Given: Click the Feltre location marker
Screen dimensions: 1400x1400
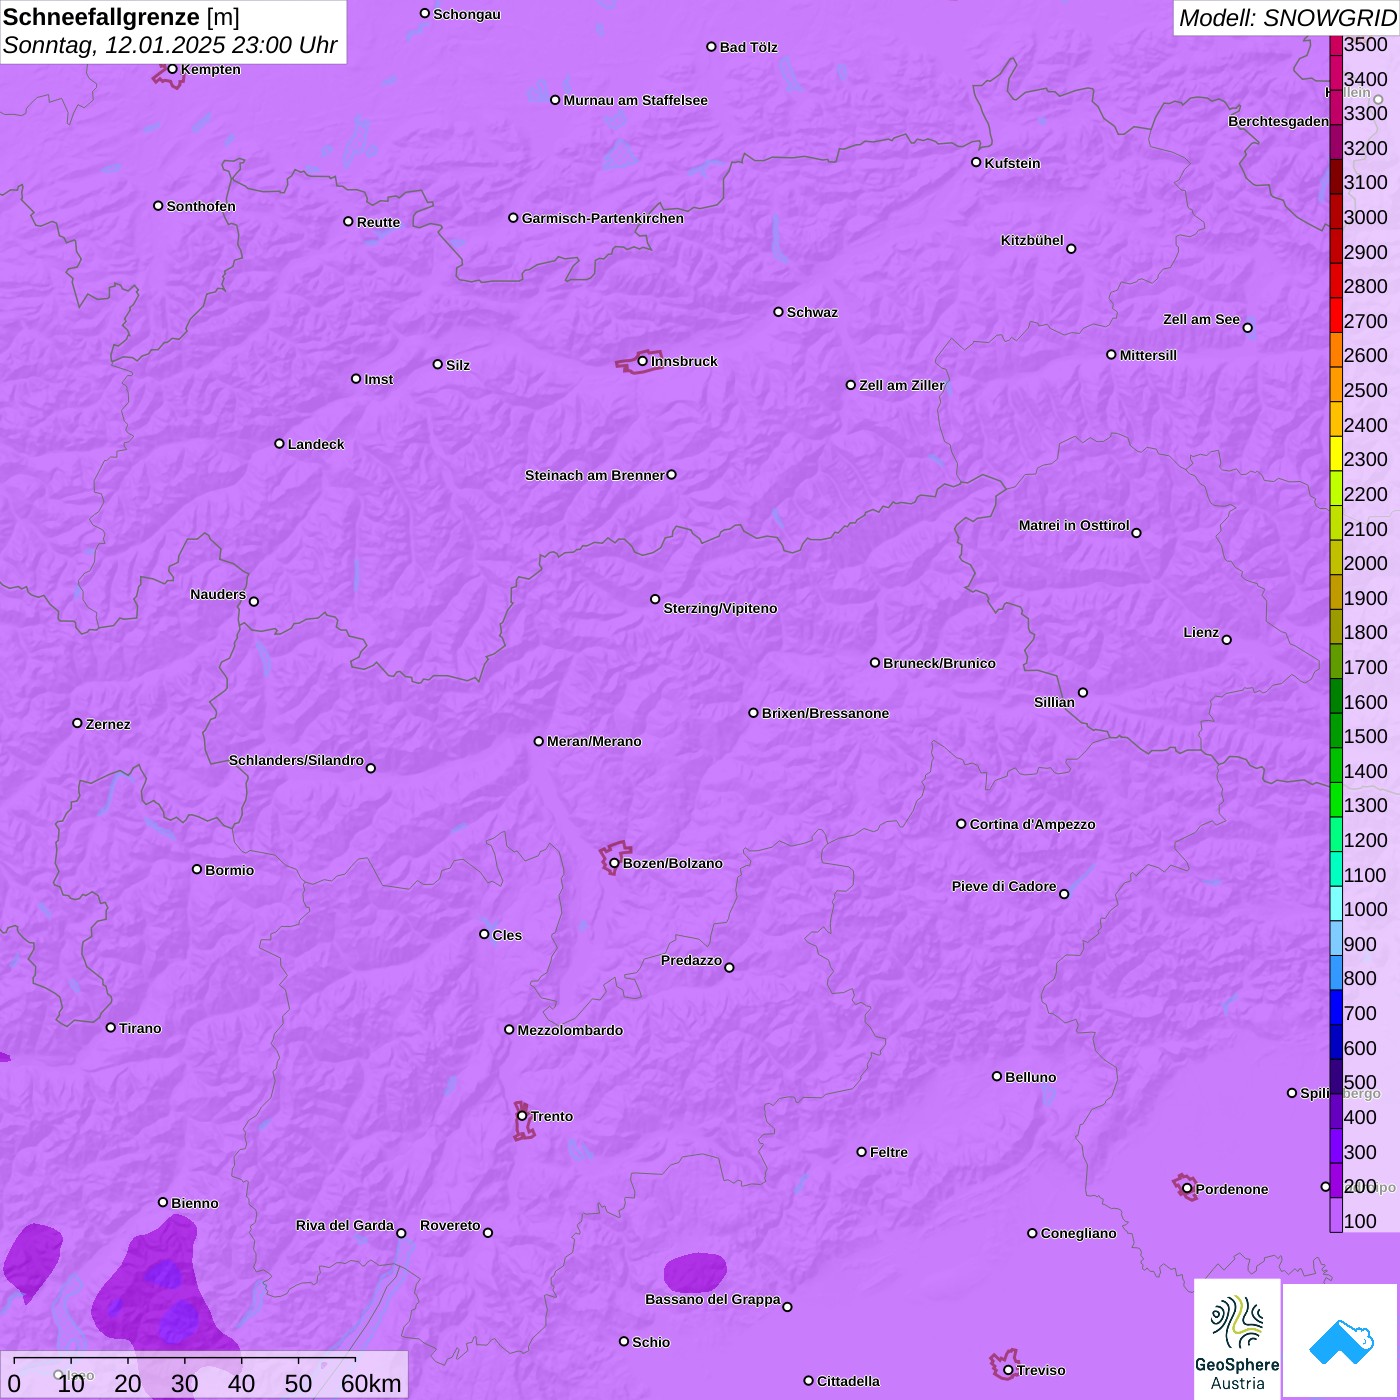Looking at the screenshot, I should (x=862, y=1152).
